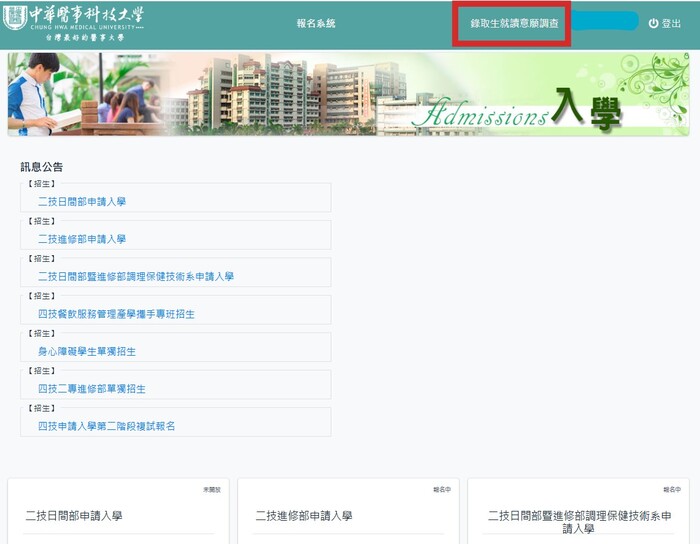Click the 登出 logout button
The width and height of the screenshot is (700, 544).
[665, 24]
